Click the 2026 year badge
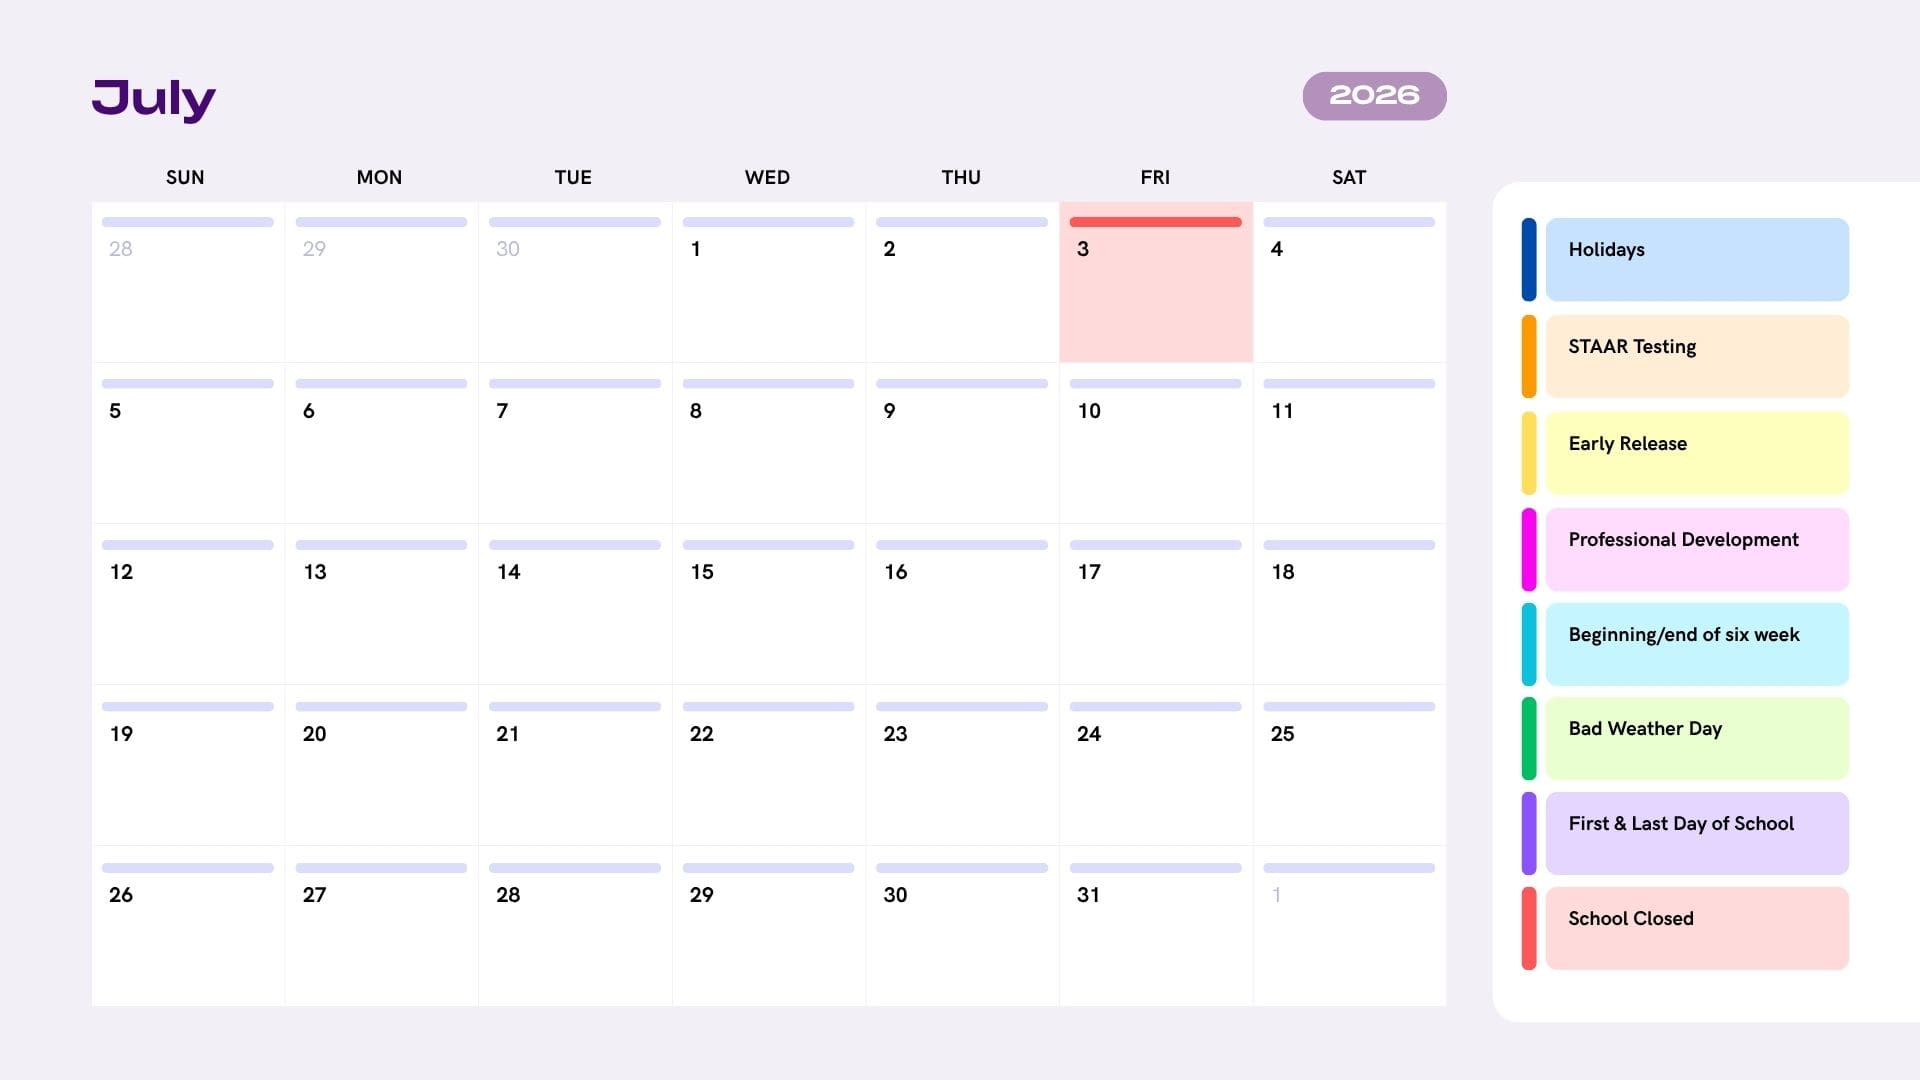The height and width of the screenshot is (1080, 1920). (x=1374, y=96)
